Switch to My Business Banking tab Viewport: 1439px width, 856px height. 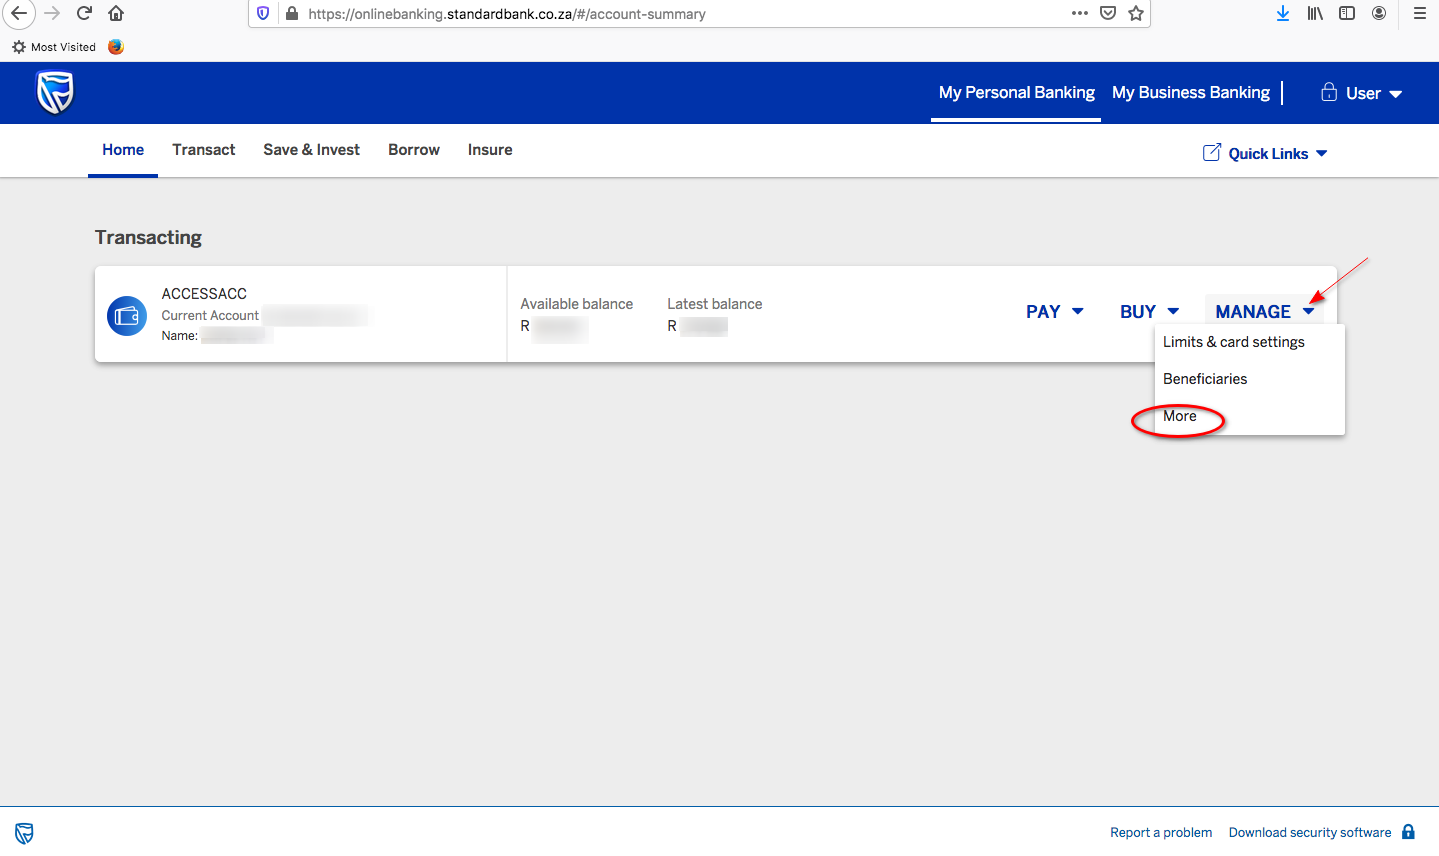(1190, 93)
